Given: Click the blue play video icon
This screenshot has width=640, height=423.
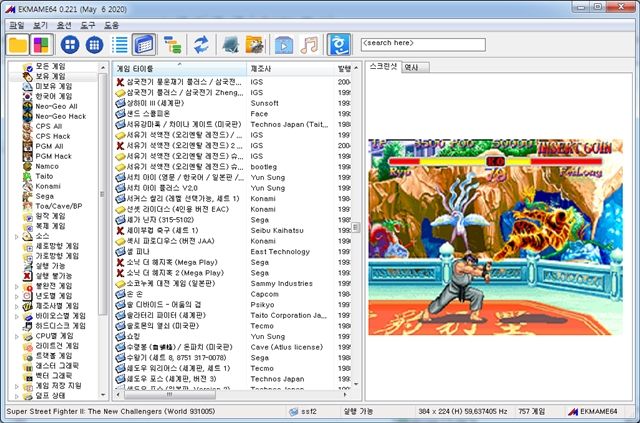Looking at the screenshot, I should click(x=284, y=45).
